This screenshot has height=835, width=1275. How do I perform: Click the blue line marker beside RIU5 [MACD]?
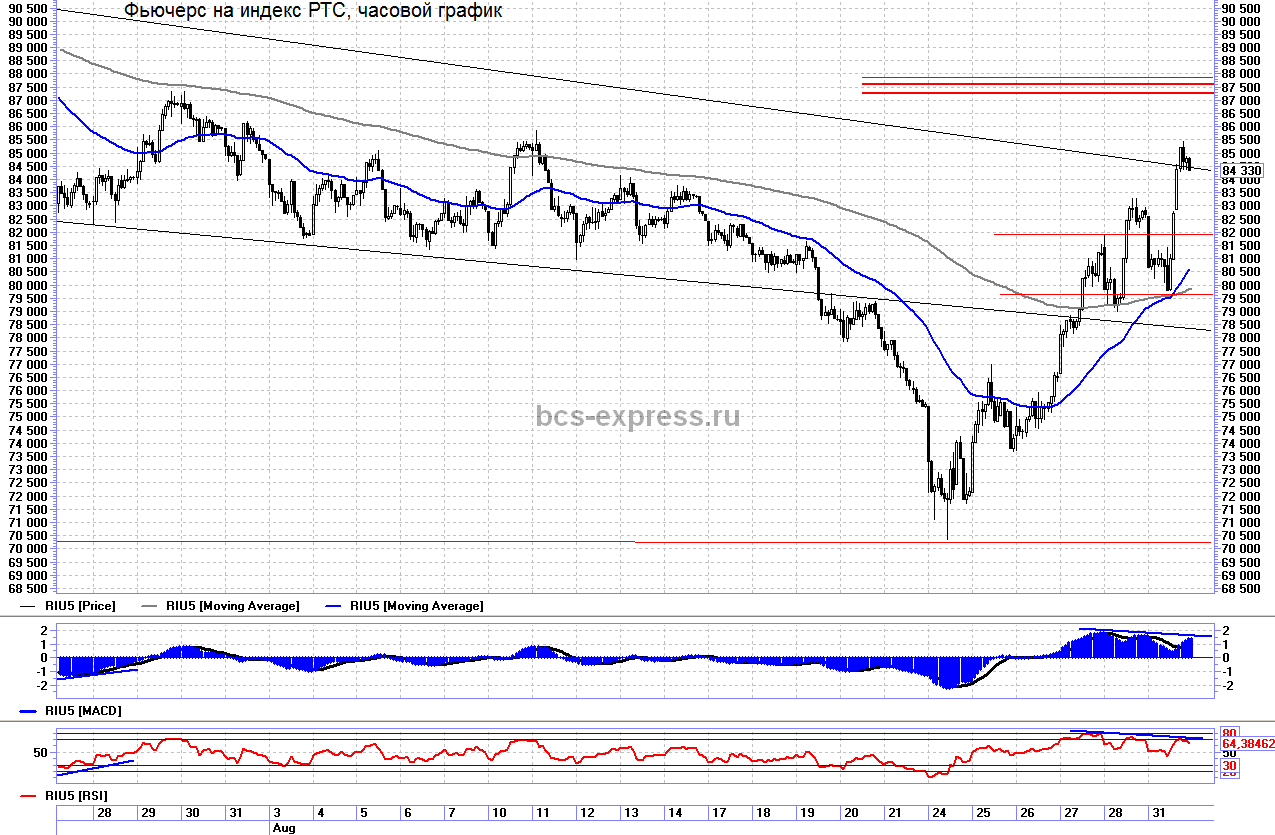pos(29,710)
